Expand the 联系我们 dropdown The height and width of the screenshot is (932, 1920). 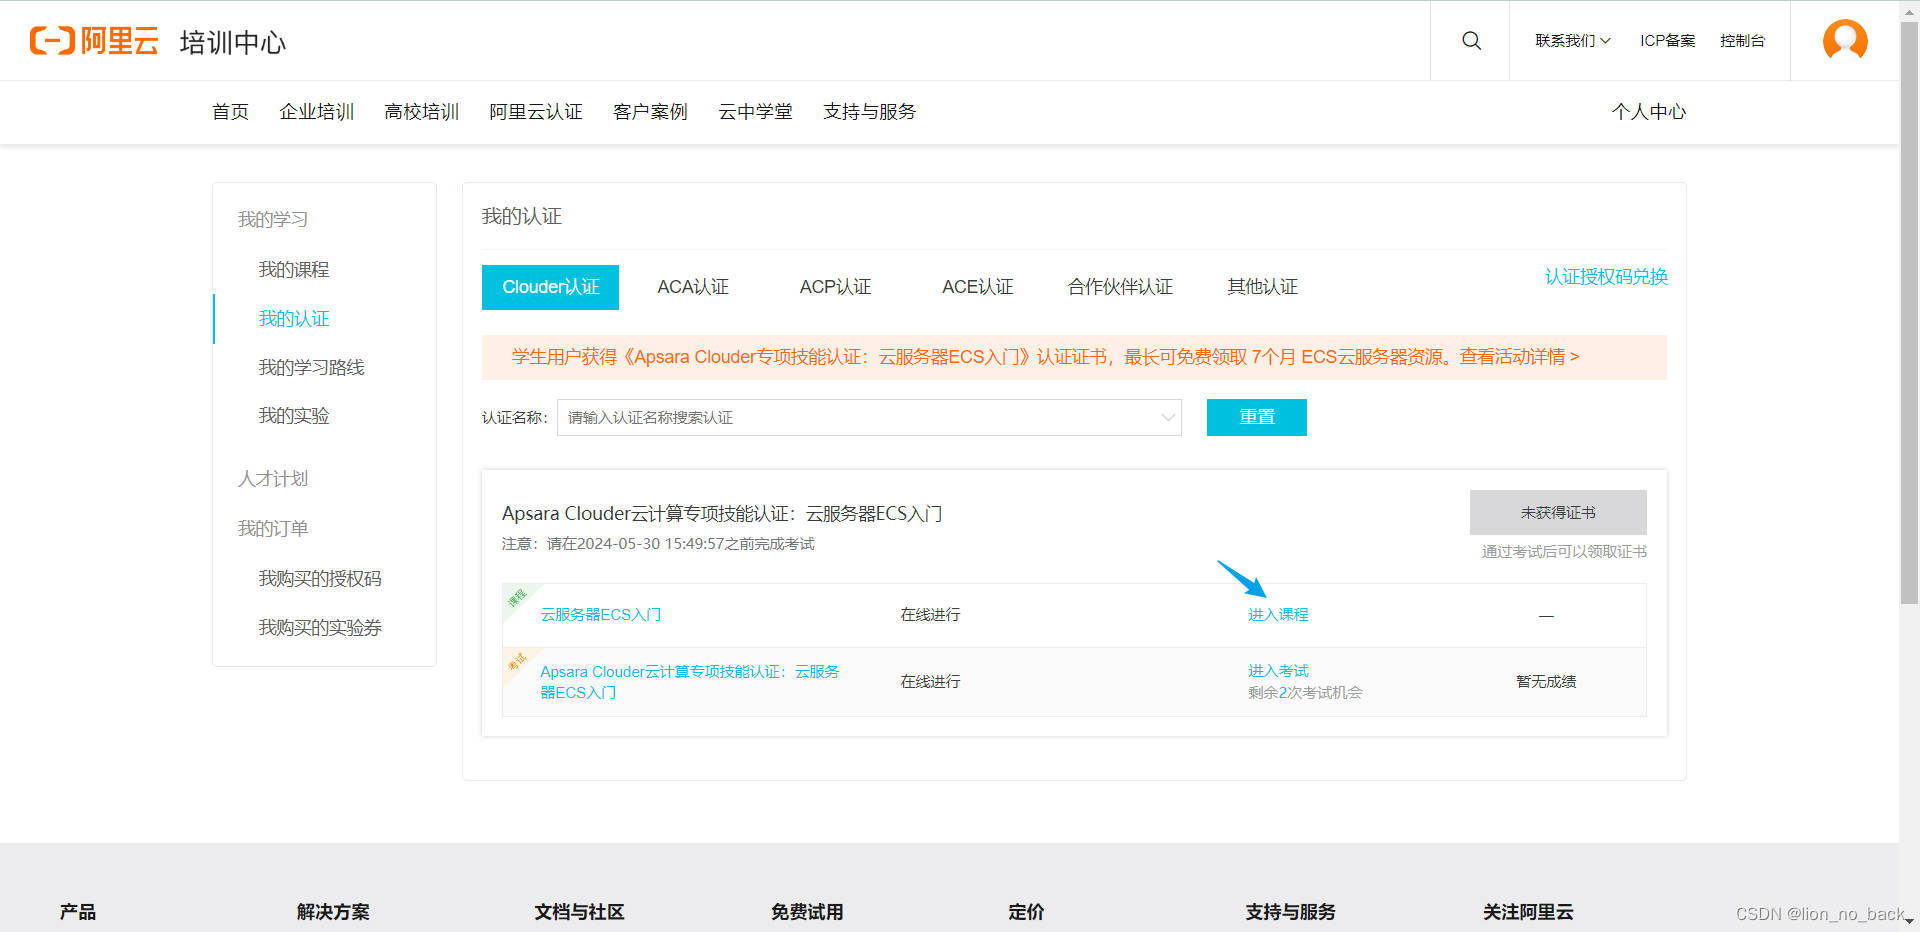click(x=1572, y=41)
